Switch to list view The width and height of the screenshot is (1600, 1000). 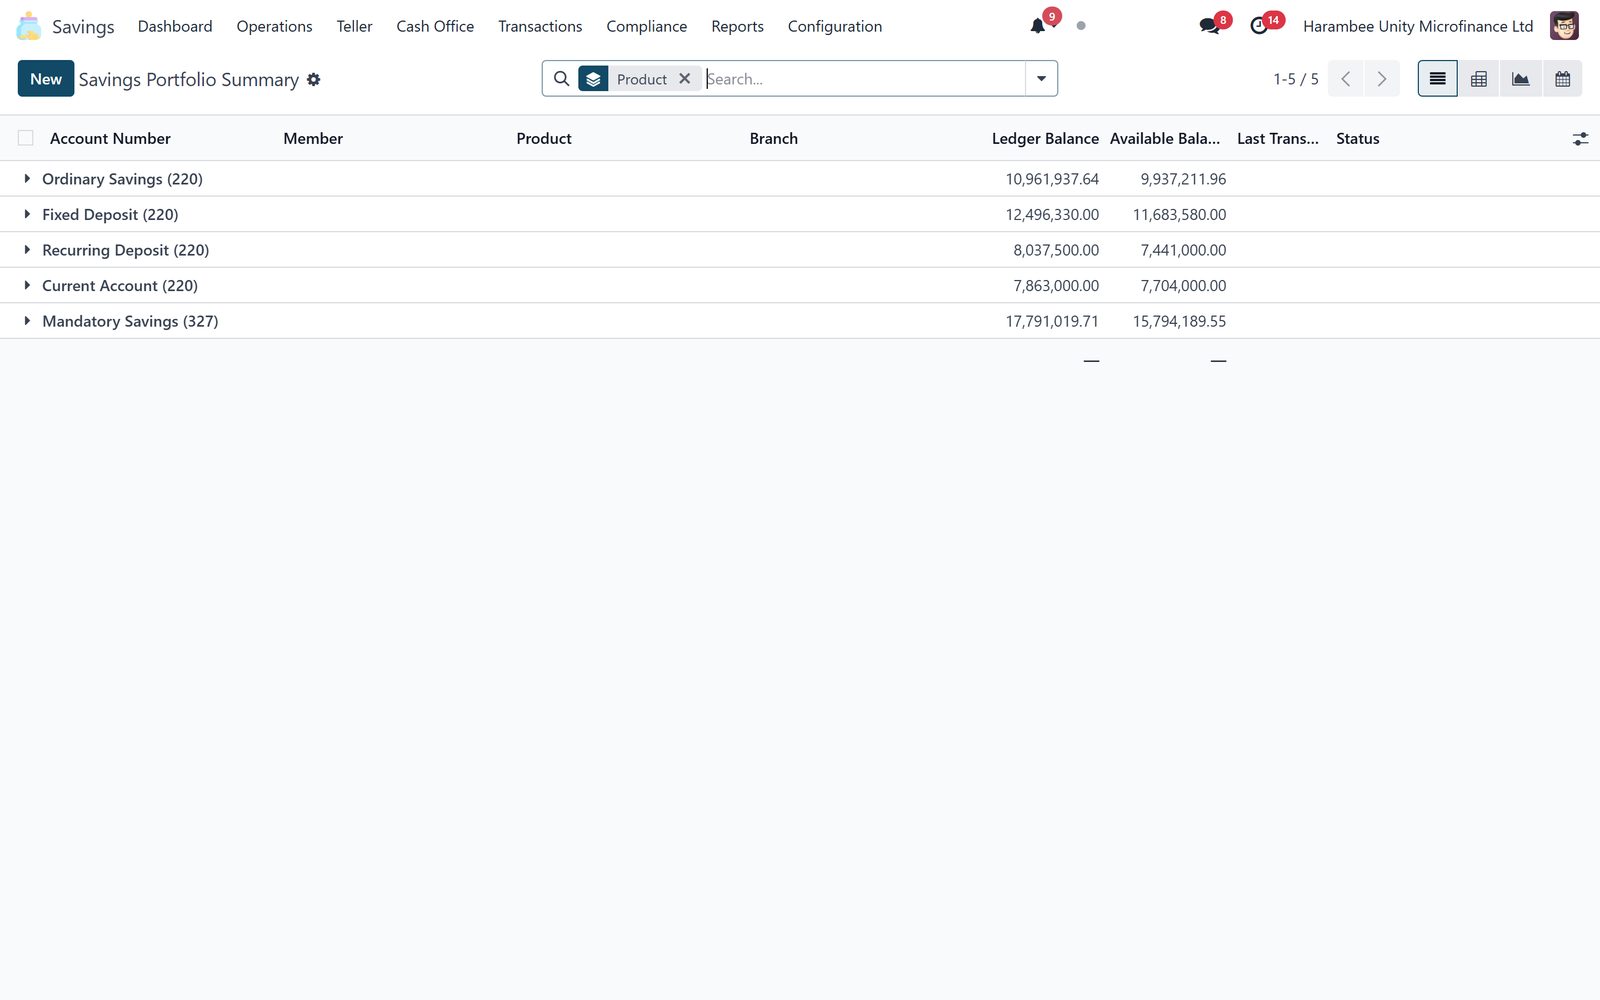(1437, 79)
